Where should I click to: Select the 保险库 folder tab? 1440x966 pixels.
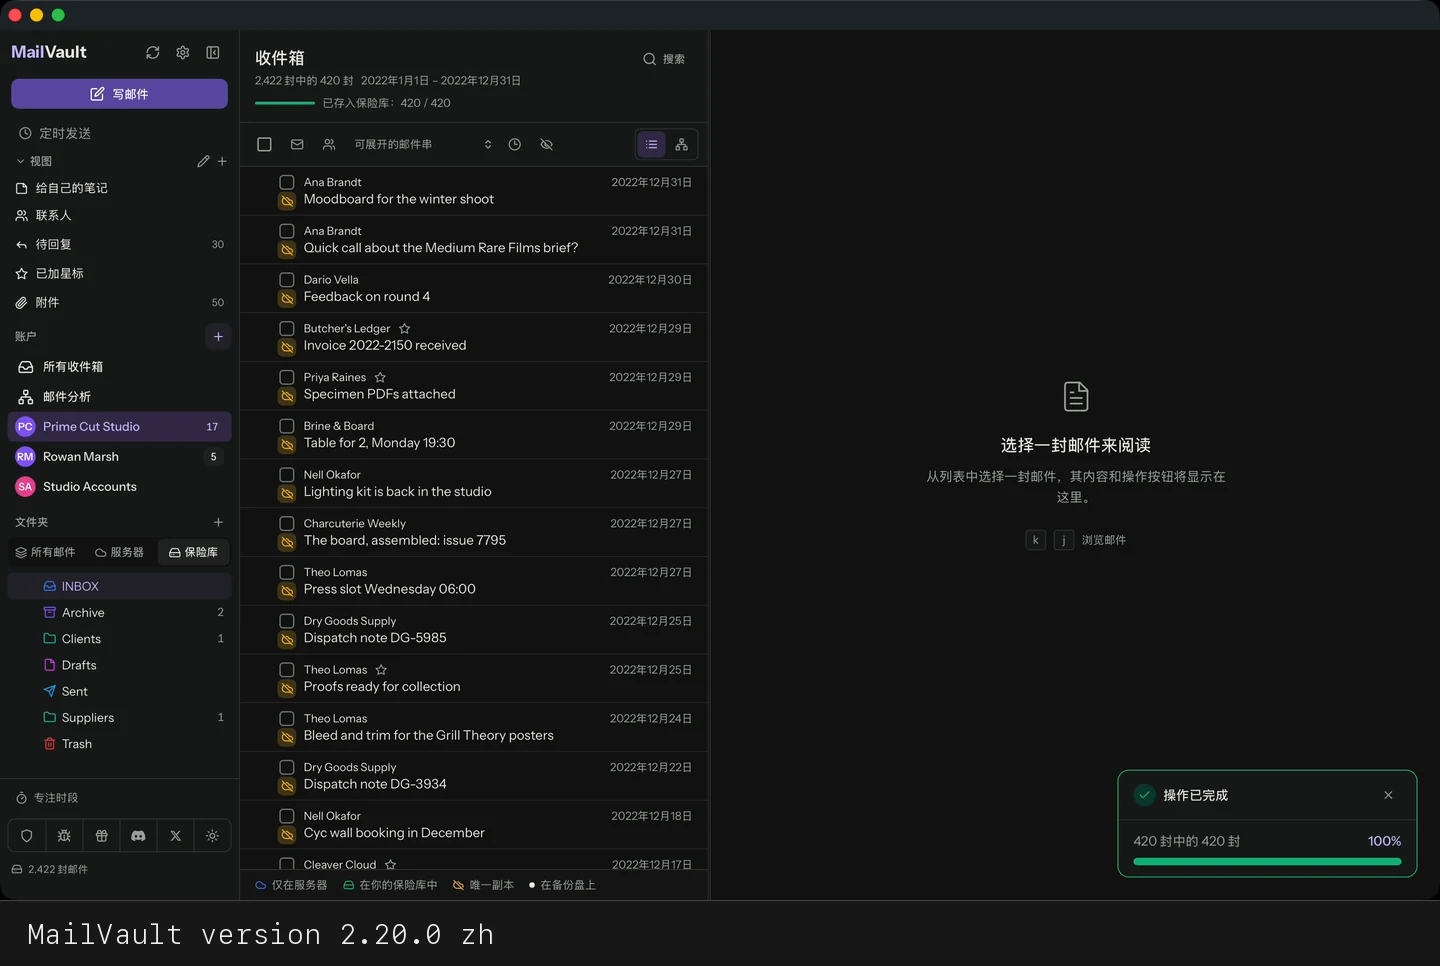194,552
